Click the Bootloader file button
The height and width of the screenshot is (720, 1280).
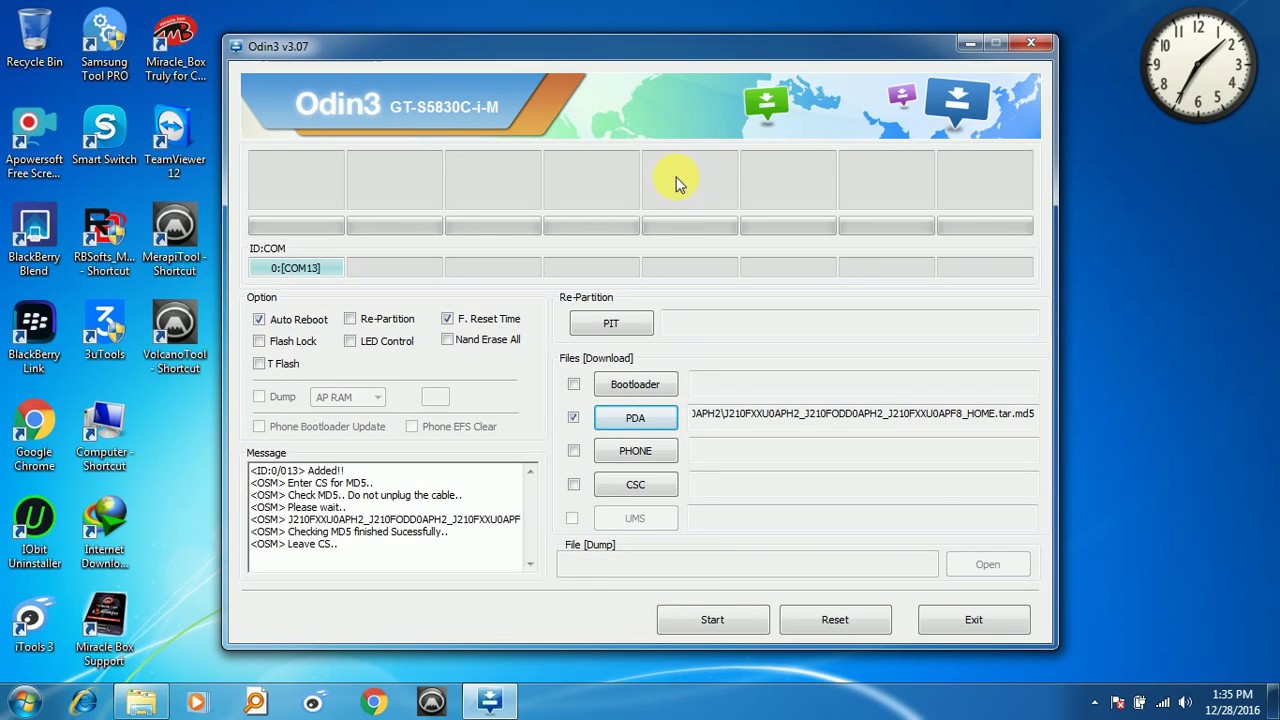[635, 384]
